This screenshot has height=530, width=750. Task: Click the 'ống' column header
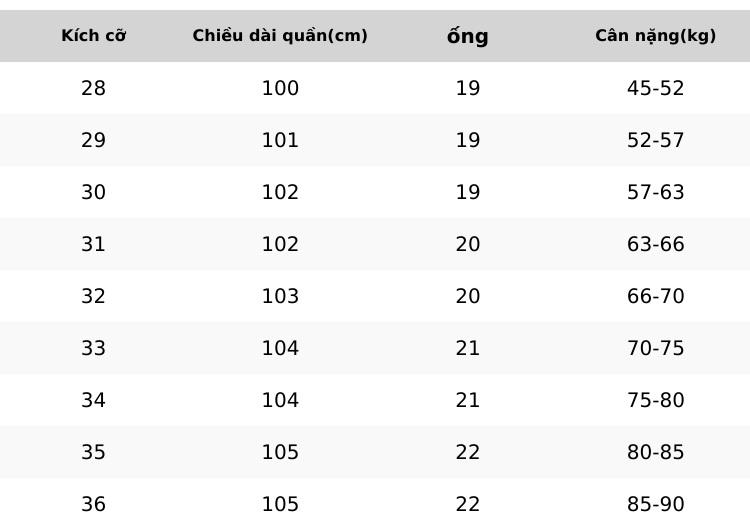click(467, 36)
